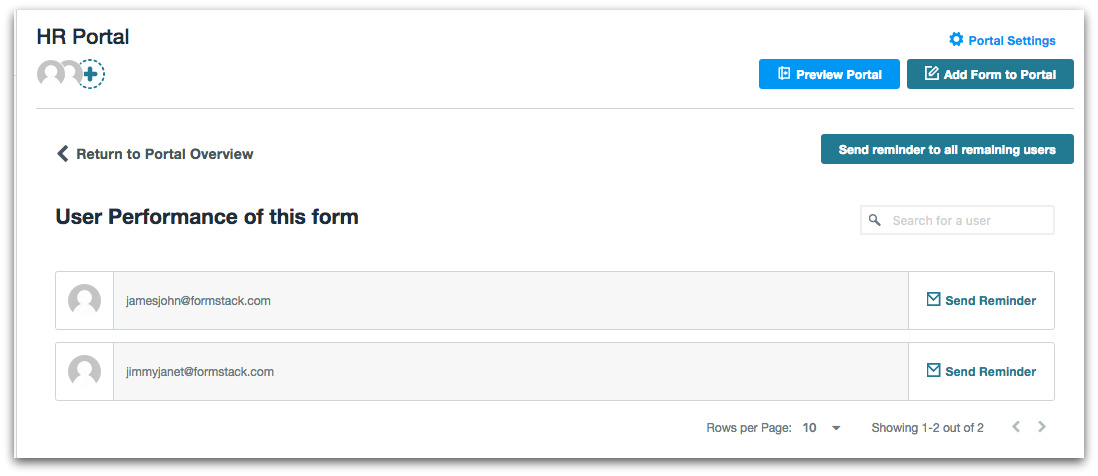The width and height of the screenshot is (1098, 476).
Task: Click Add Form to Portal button
Action: click(990, 74)
